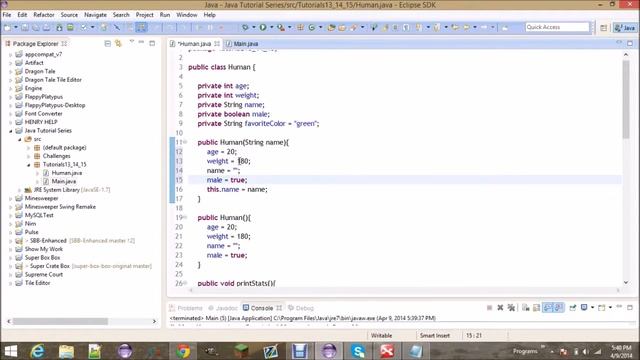This screenshot has width=640, height=360.
Task: Collapse the Java Tutorial Series project
Action: coord(11,131)
